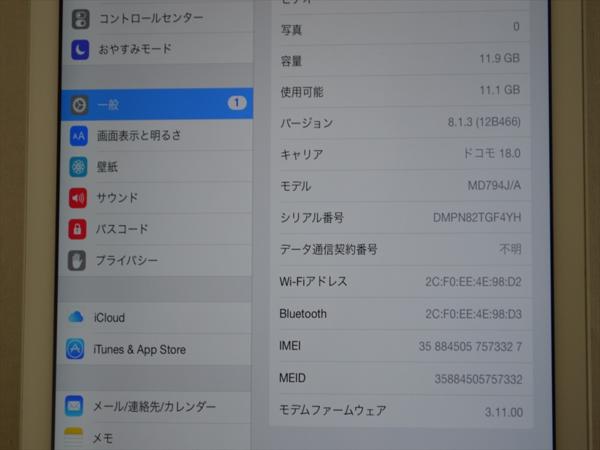600x450 pixels.
Task: Tap available value 11.1 GB
Action: tap(500, 90)
